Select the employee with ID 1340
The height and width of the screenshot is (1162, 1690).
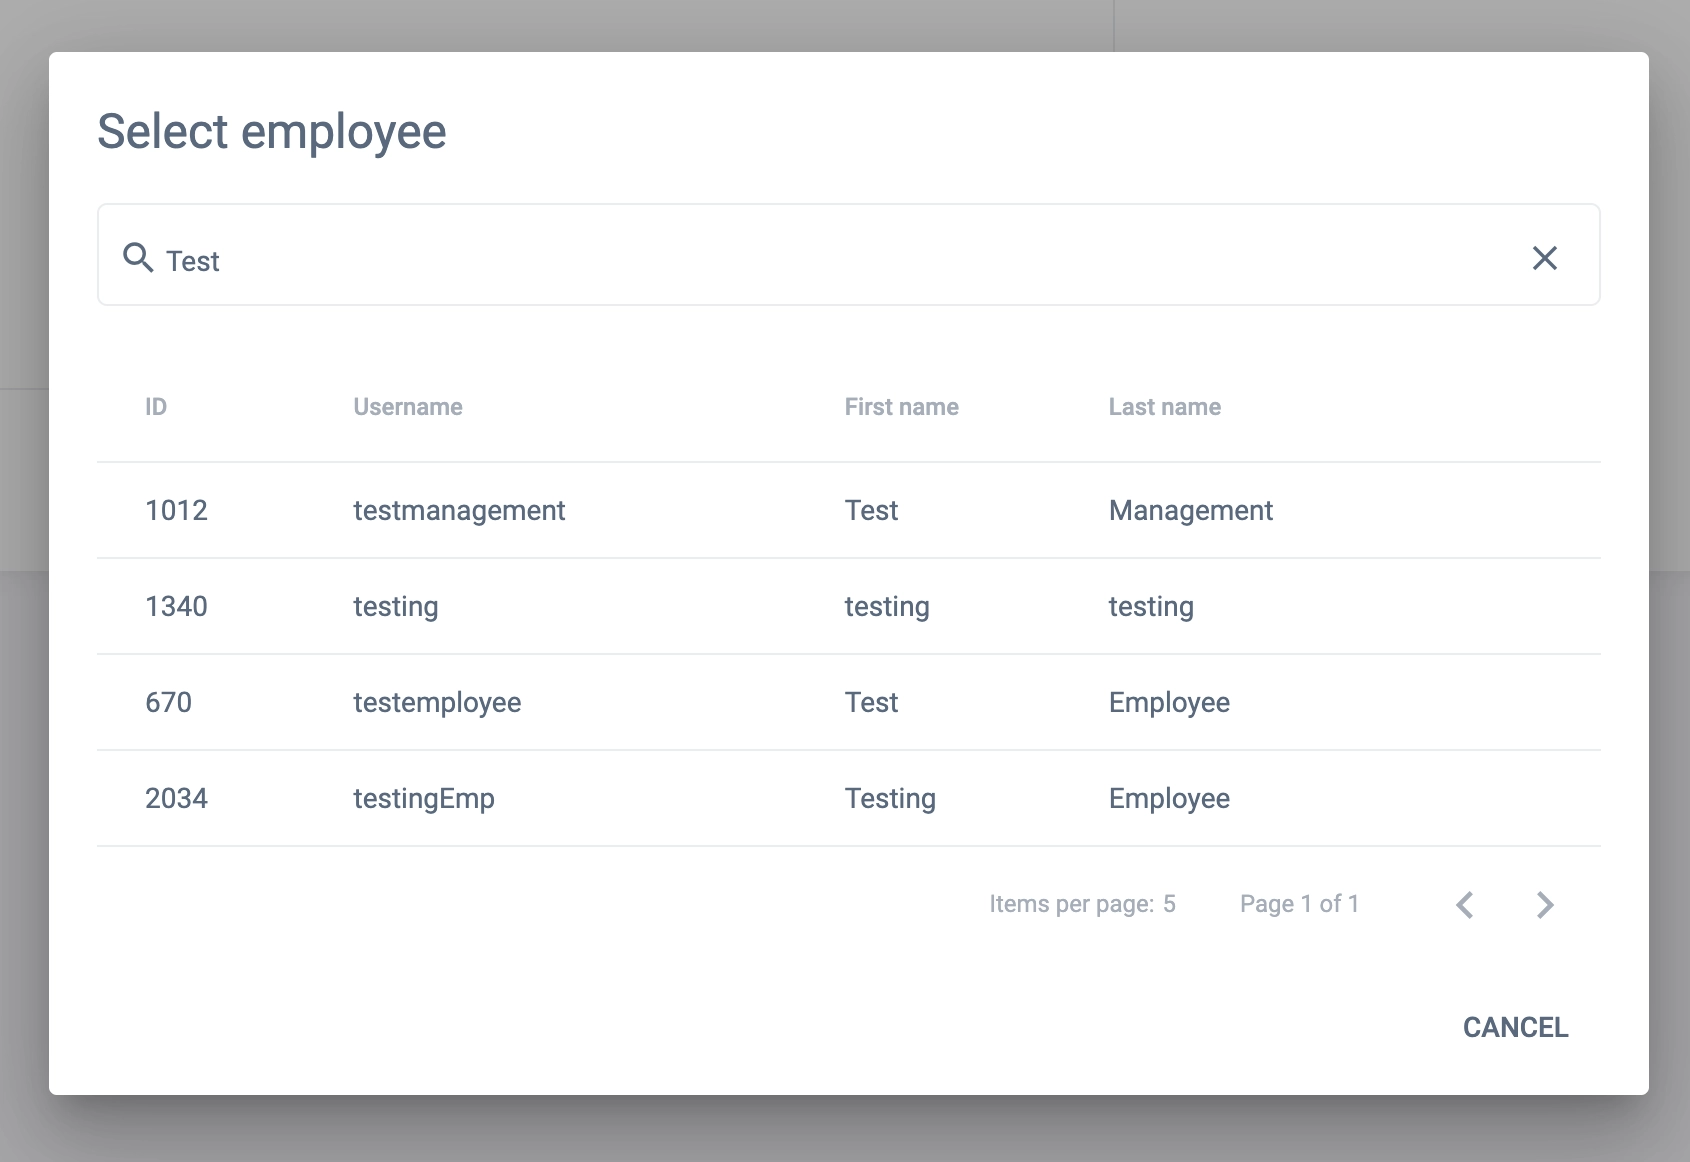176,607
